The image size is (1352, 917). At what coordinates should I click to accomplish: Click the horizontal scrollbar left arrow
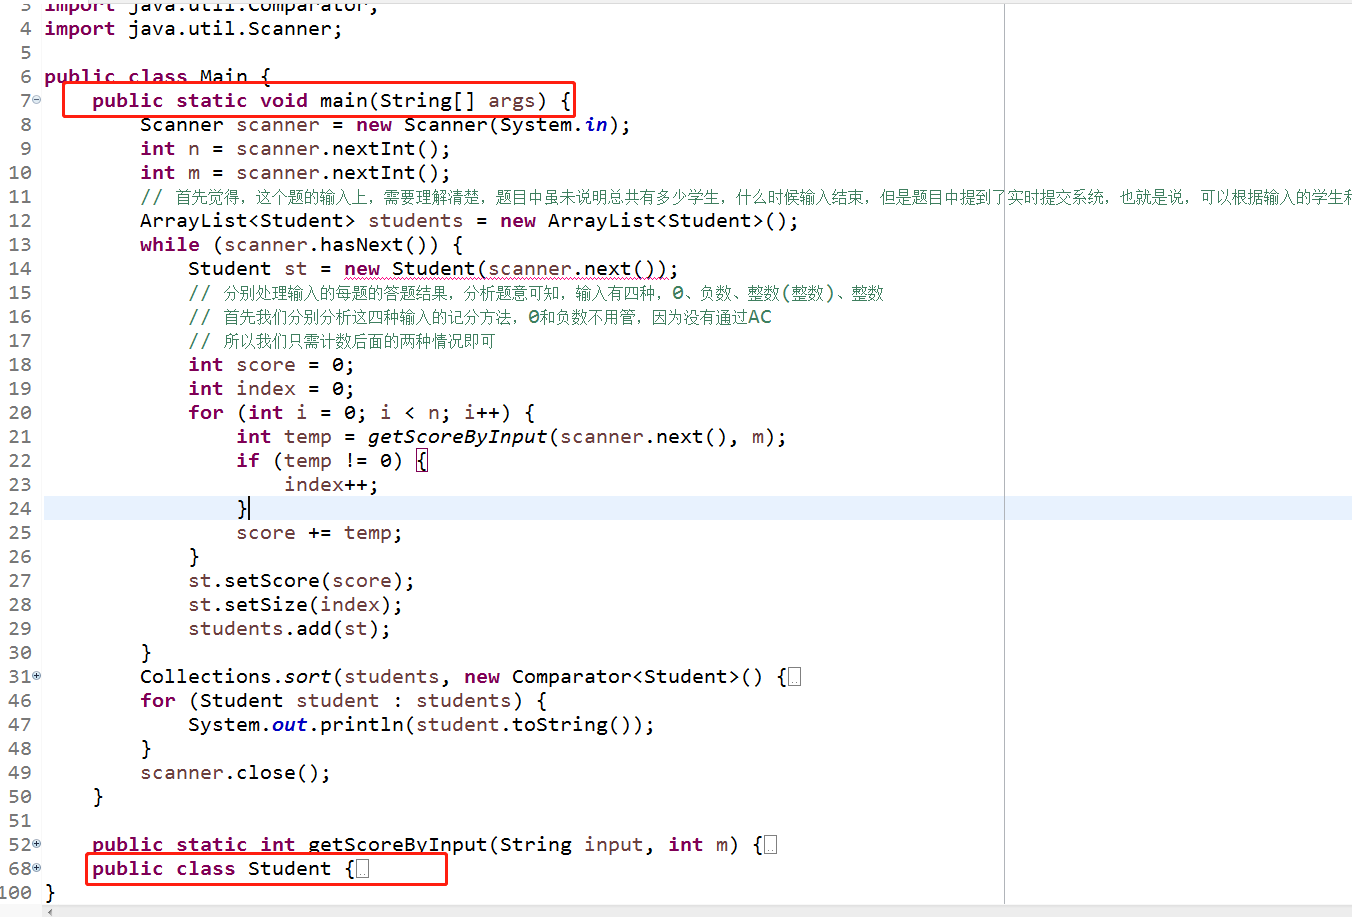50,911
